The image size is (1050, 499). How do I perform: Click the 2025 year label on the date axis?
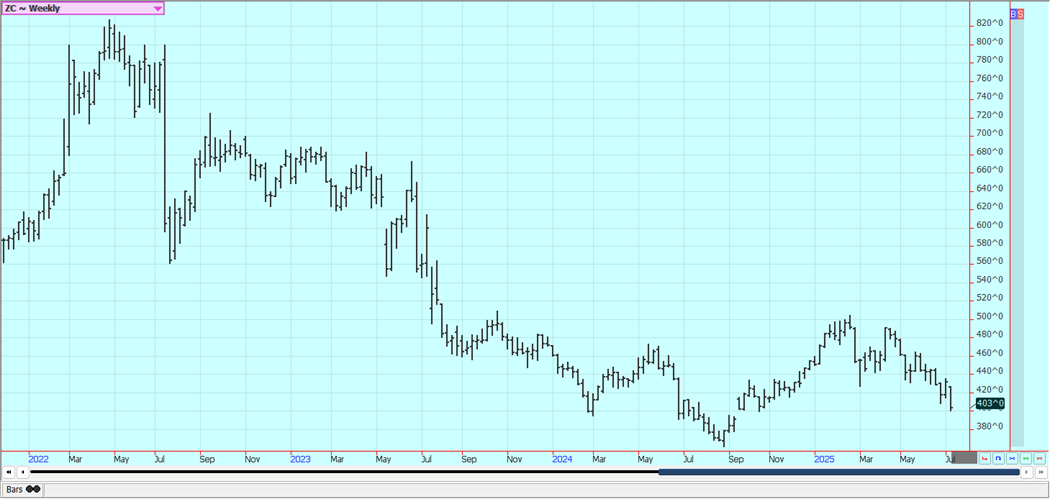pyautogui.click(x=824, y=459)
